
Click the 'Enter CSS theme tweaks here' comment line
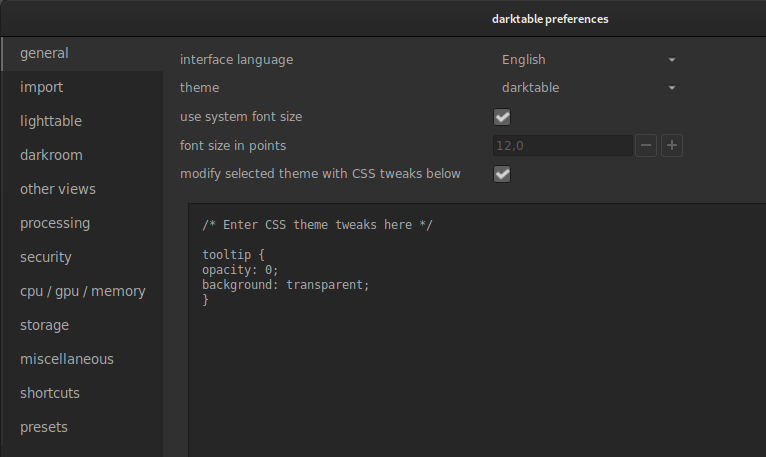317,225
